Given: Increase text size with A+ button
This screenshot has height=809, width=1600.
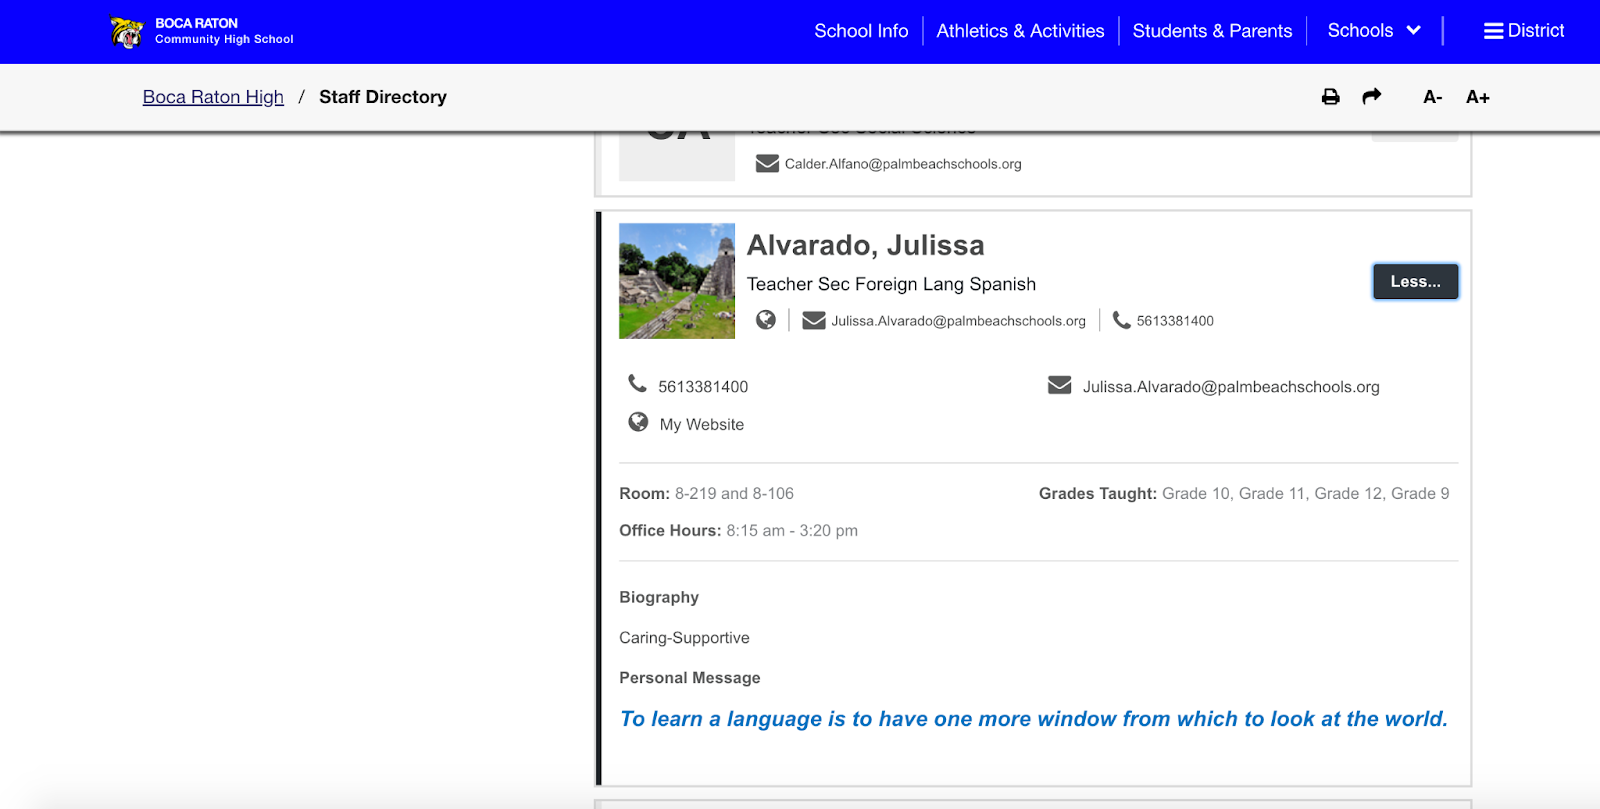Looking at the screenshot, I should (1477, 97).
